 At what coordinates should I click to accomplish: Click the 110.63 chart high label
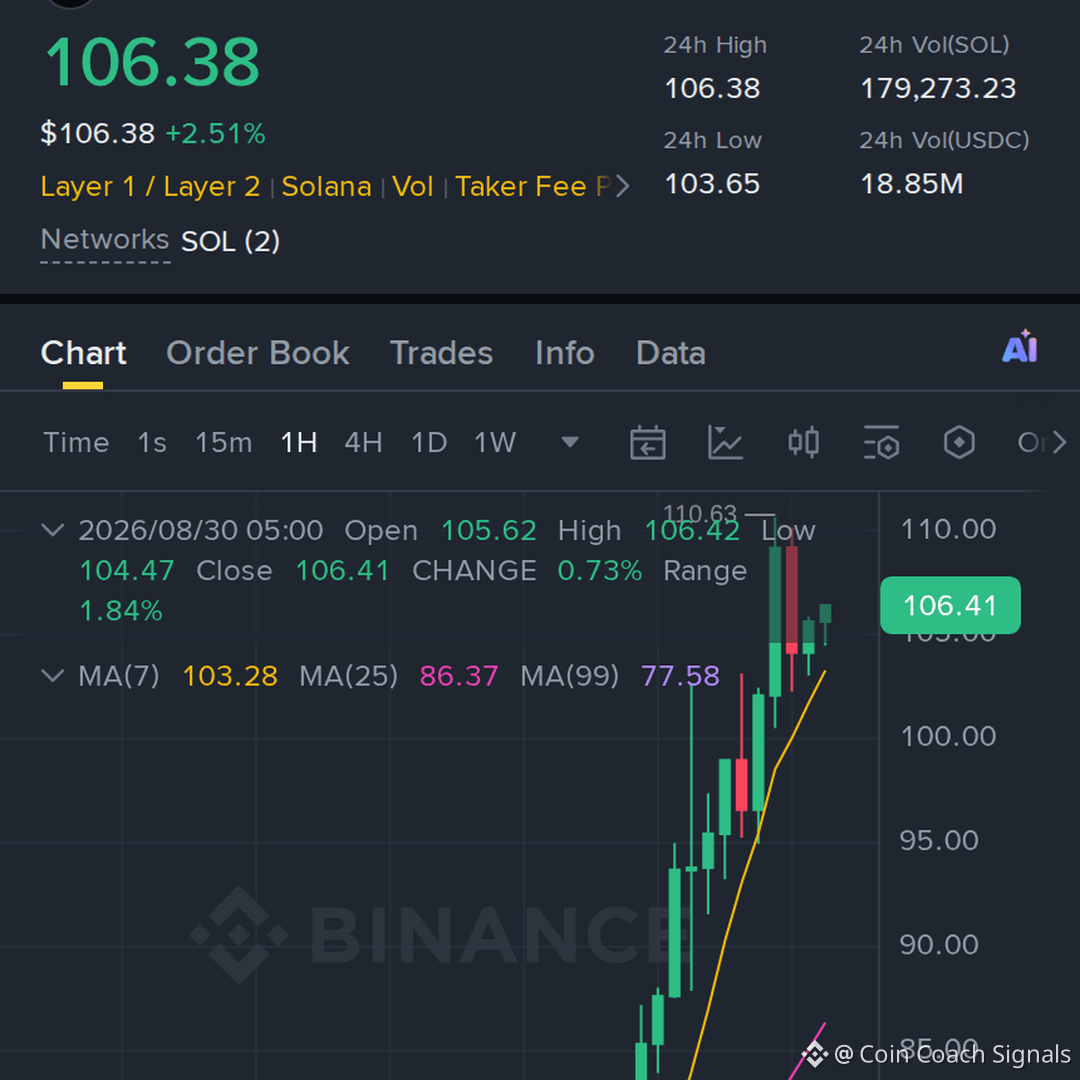[700, 513]
